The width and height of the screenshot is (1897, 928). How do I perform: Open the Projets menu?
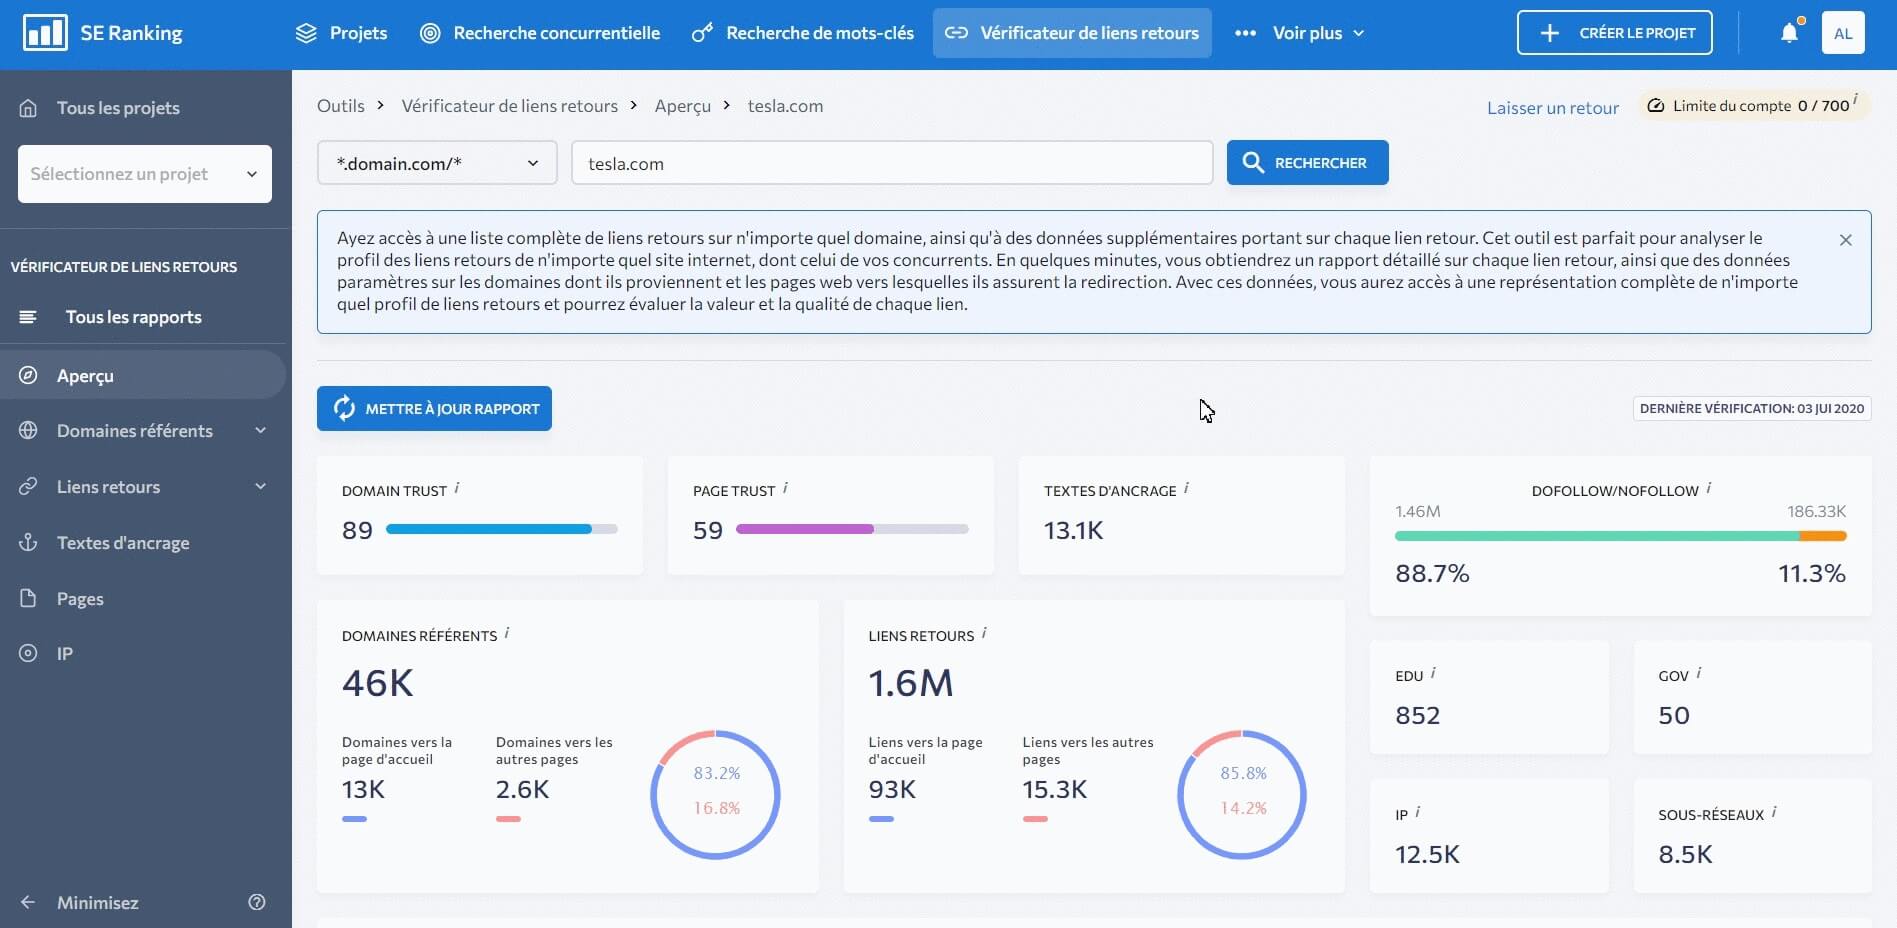tap(341, 33)
